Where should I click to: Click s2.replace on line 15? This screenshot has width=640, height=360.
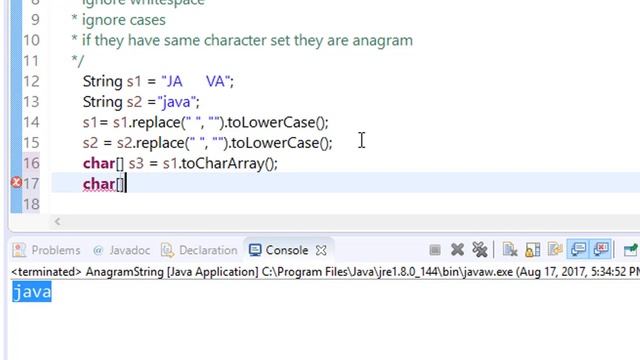click(x=151, y=143)
